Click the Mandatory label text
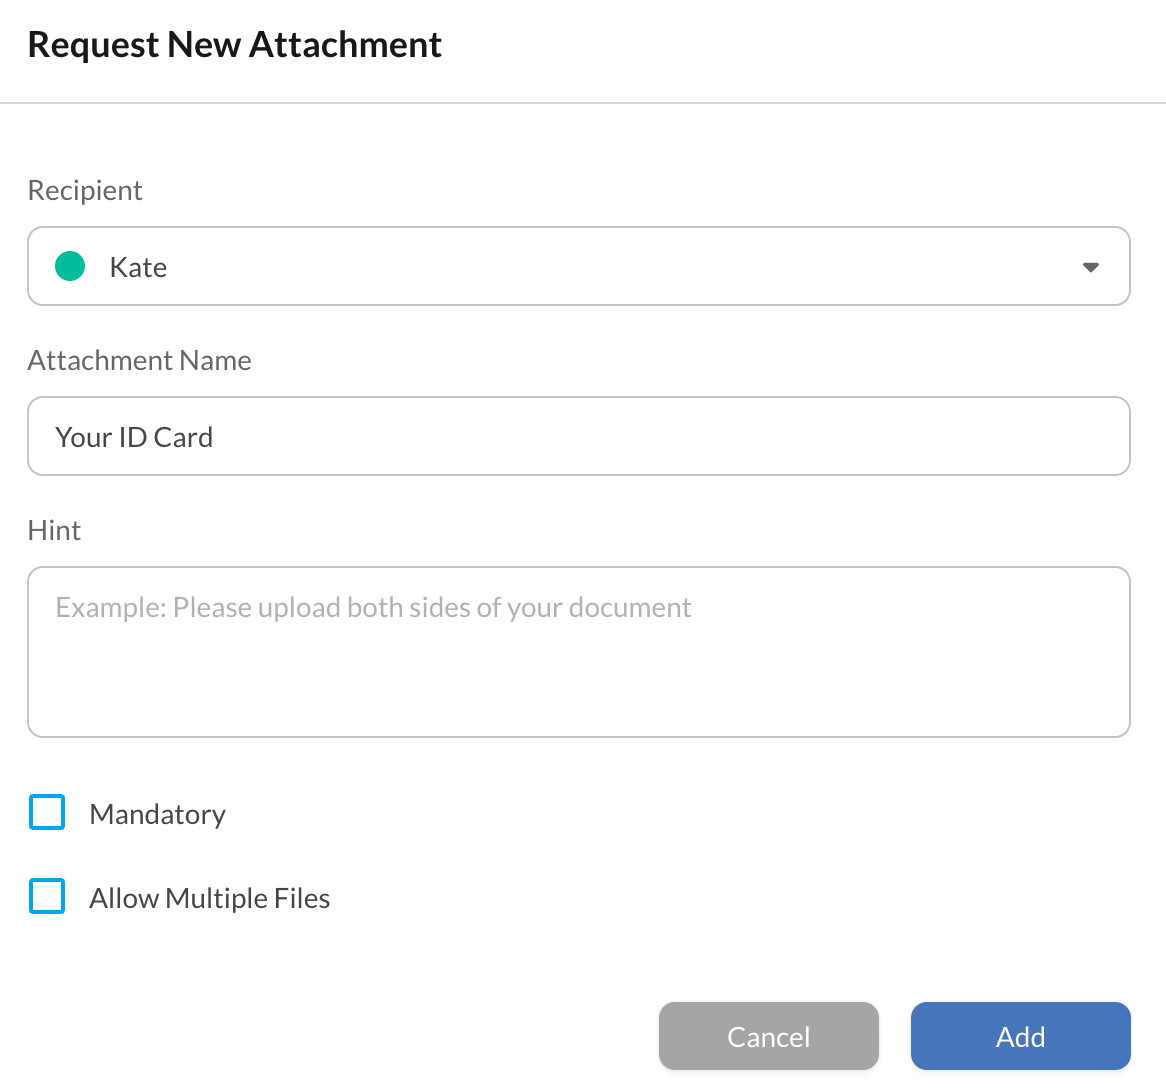 157,814
